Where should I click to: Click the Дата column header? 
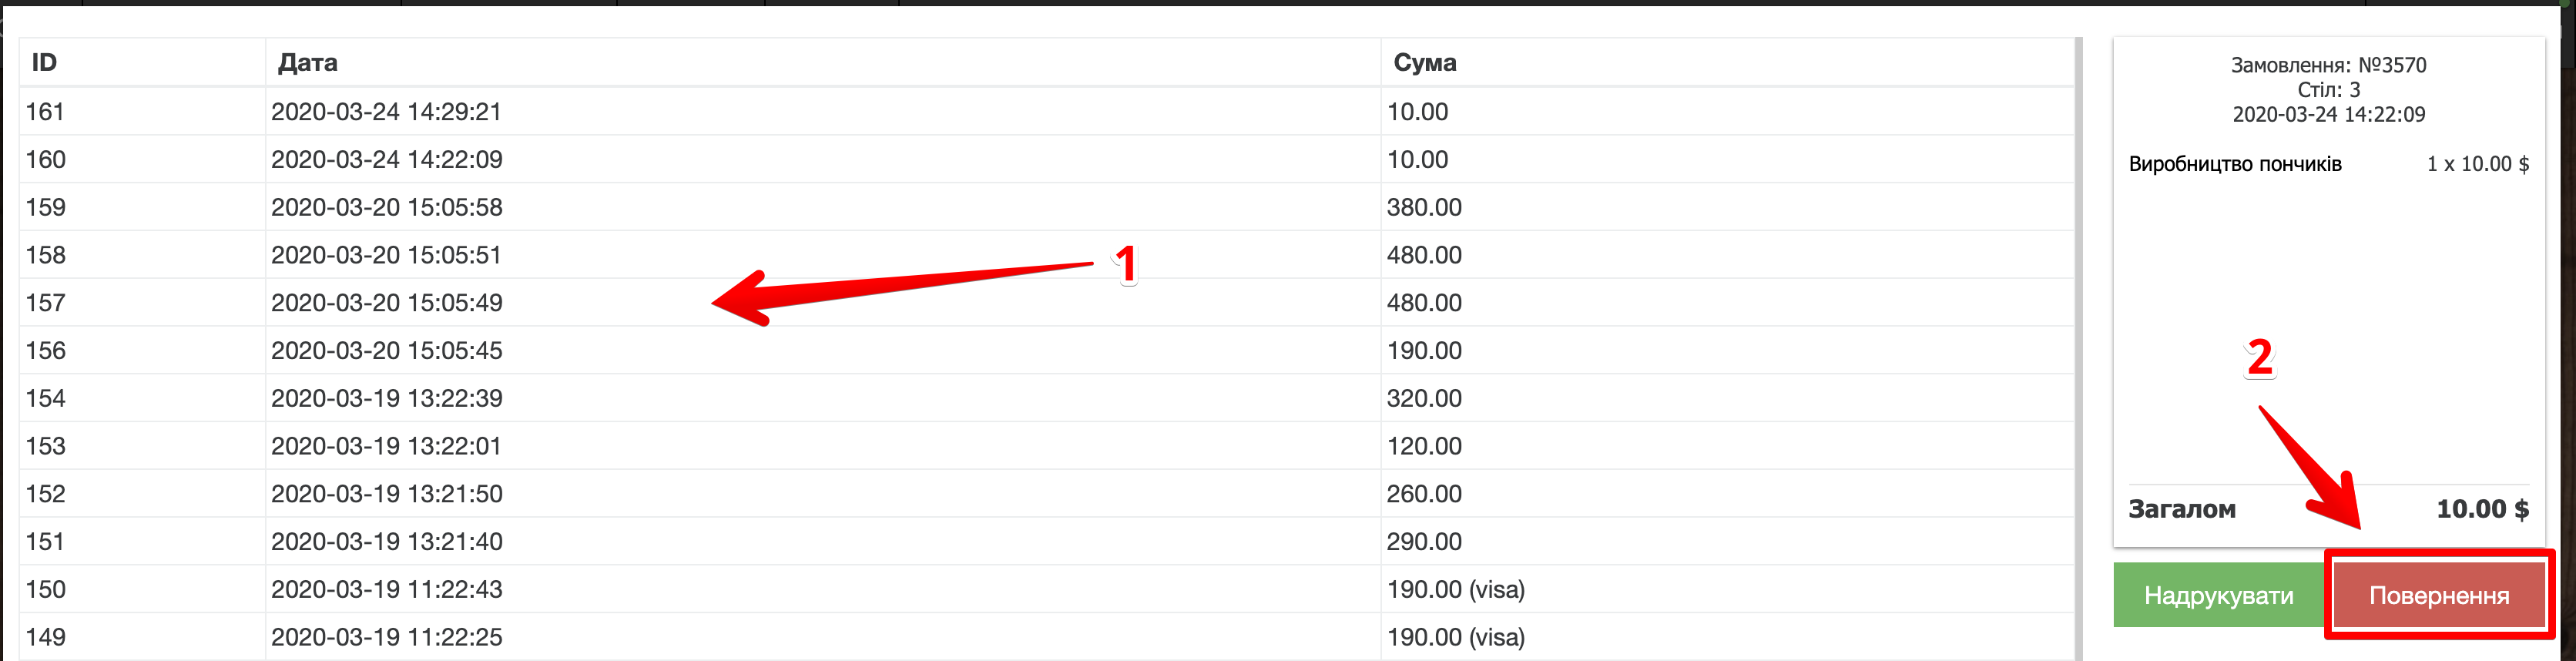(307, 63)
